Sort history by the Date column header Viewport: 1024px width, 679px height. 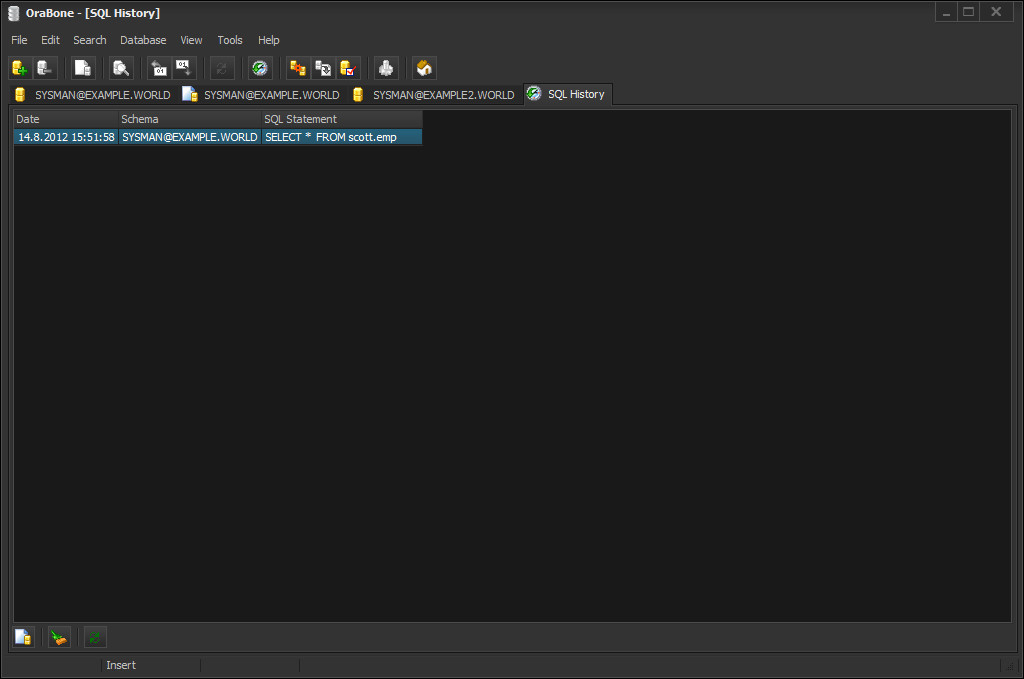coord(65,119)
